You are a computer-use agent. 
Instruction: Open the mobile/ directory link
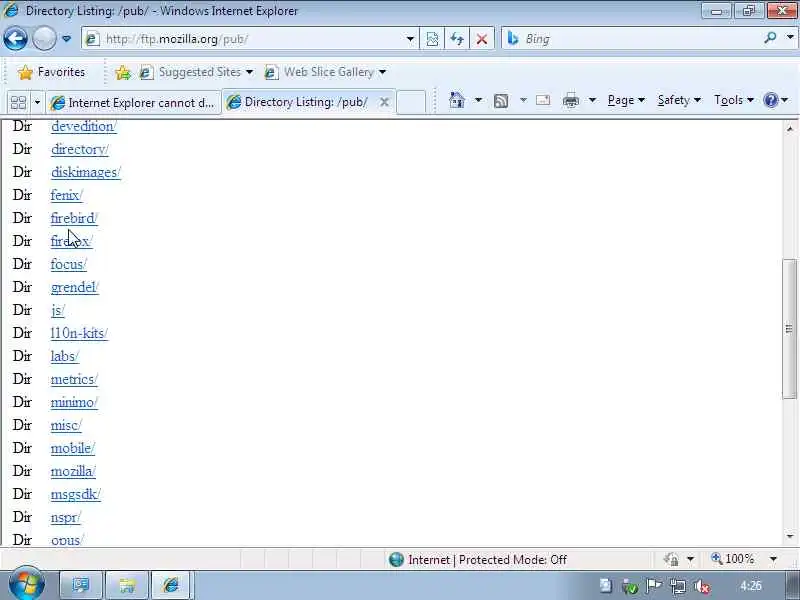[x=72, y=448]
